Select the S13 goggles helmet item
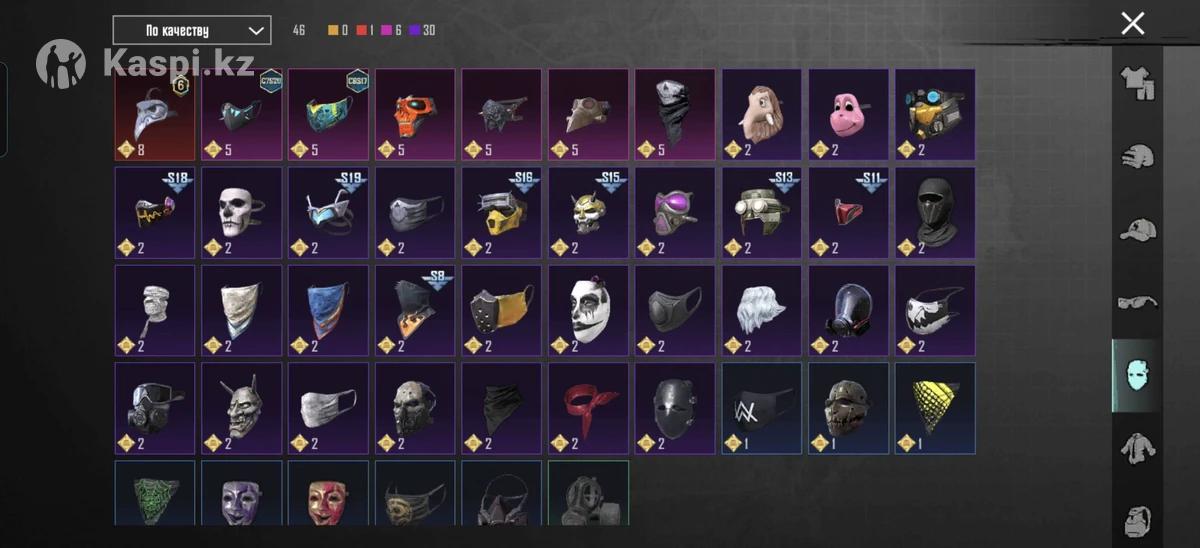1200x548 pixels. coord(762,212)
